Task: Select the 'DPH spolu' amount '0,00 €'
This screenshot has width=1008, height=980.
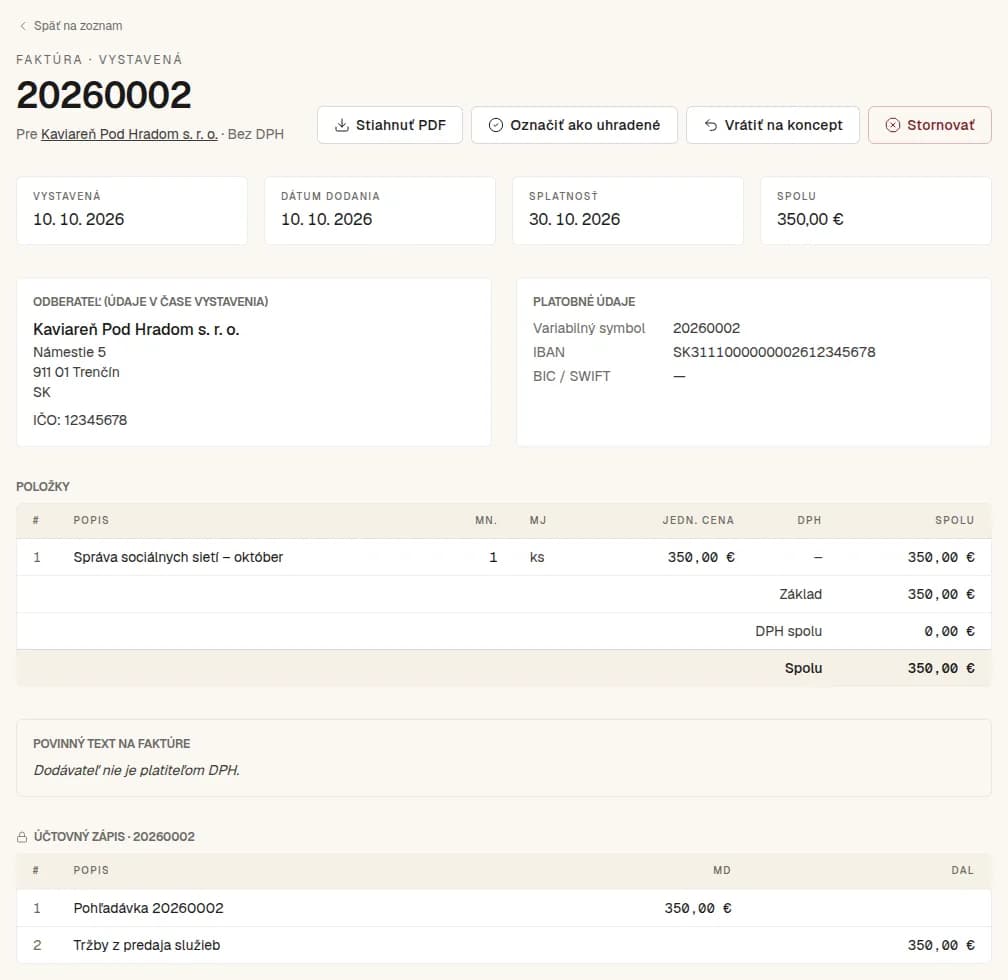Action: (x=950, y=631)
